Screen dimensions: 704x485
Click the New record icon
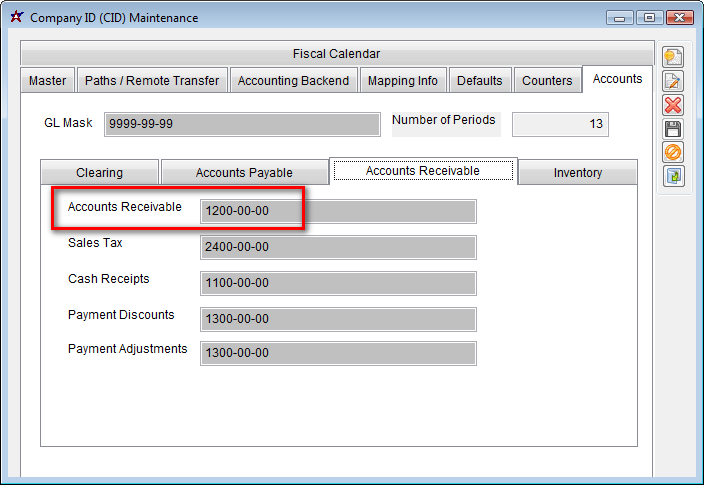click(x=673, y=58)
